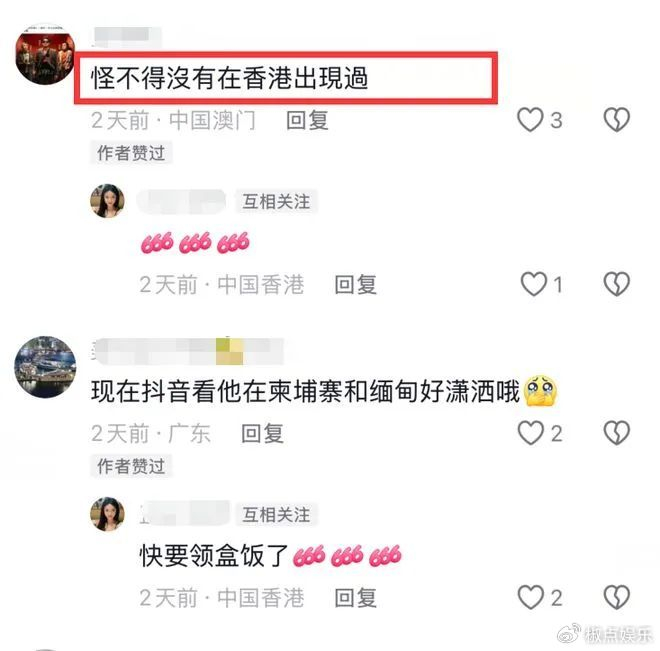660x651 pixels.
Task: Reply to the 快要领盒饭了 comment
Action: point(355,598)
